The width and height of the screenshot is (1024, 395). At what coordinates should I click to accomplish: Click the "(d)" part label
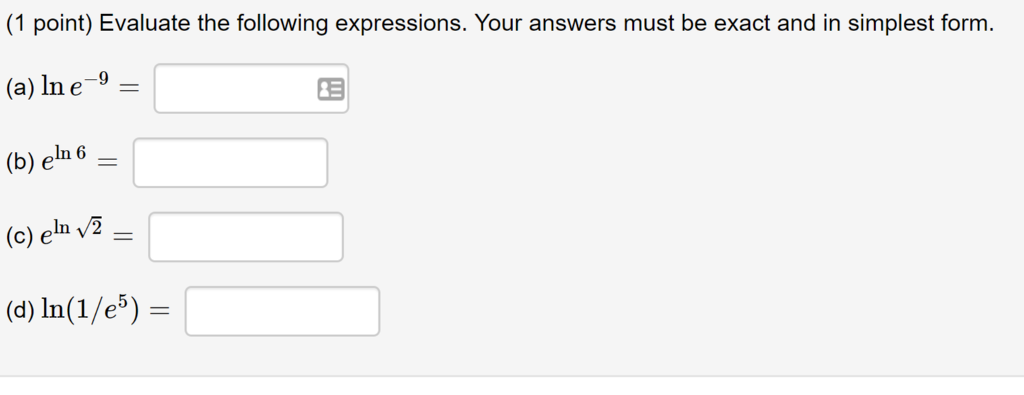click(20, 311)
